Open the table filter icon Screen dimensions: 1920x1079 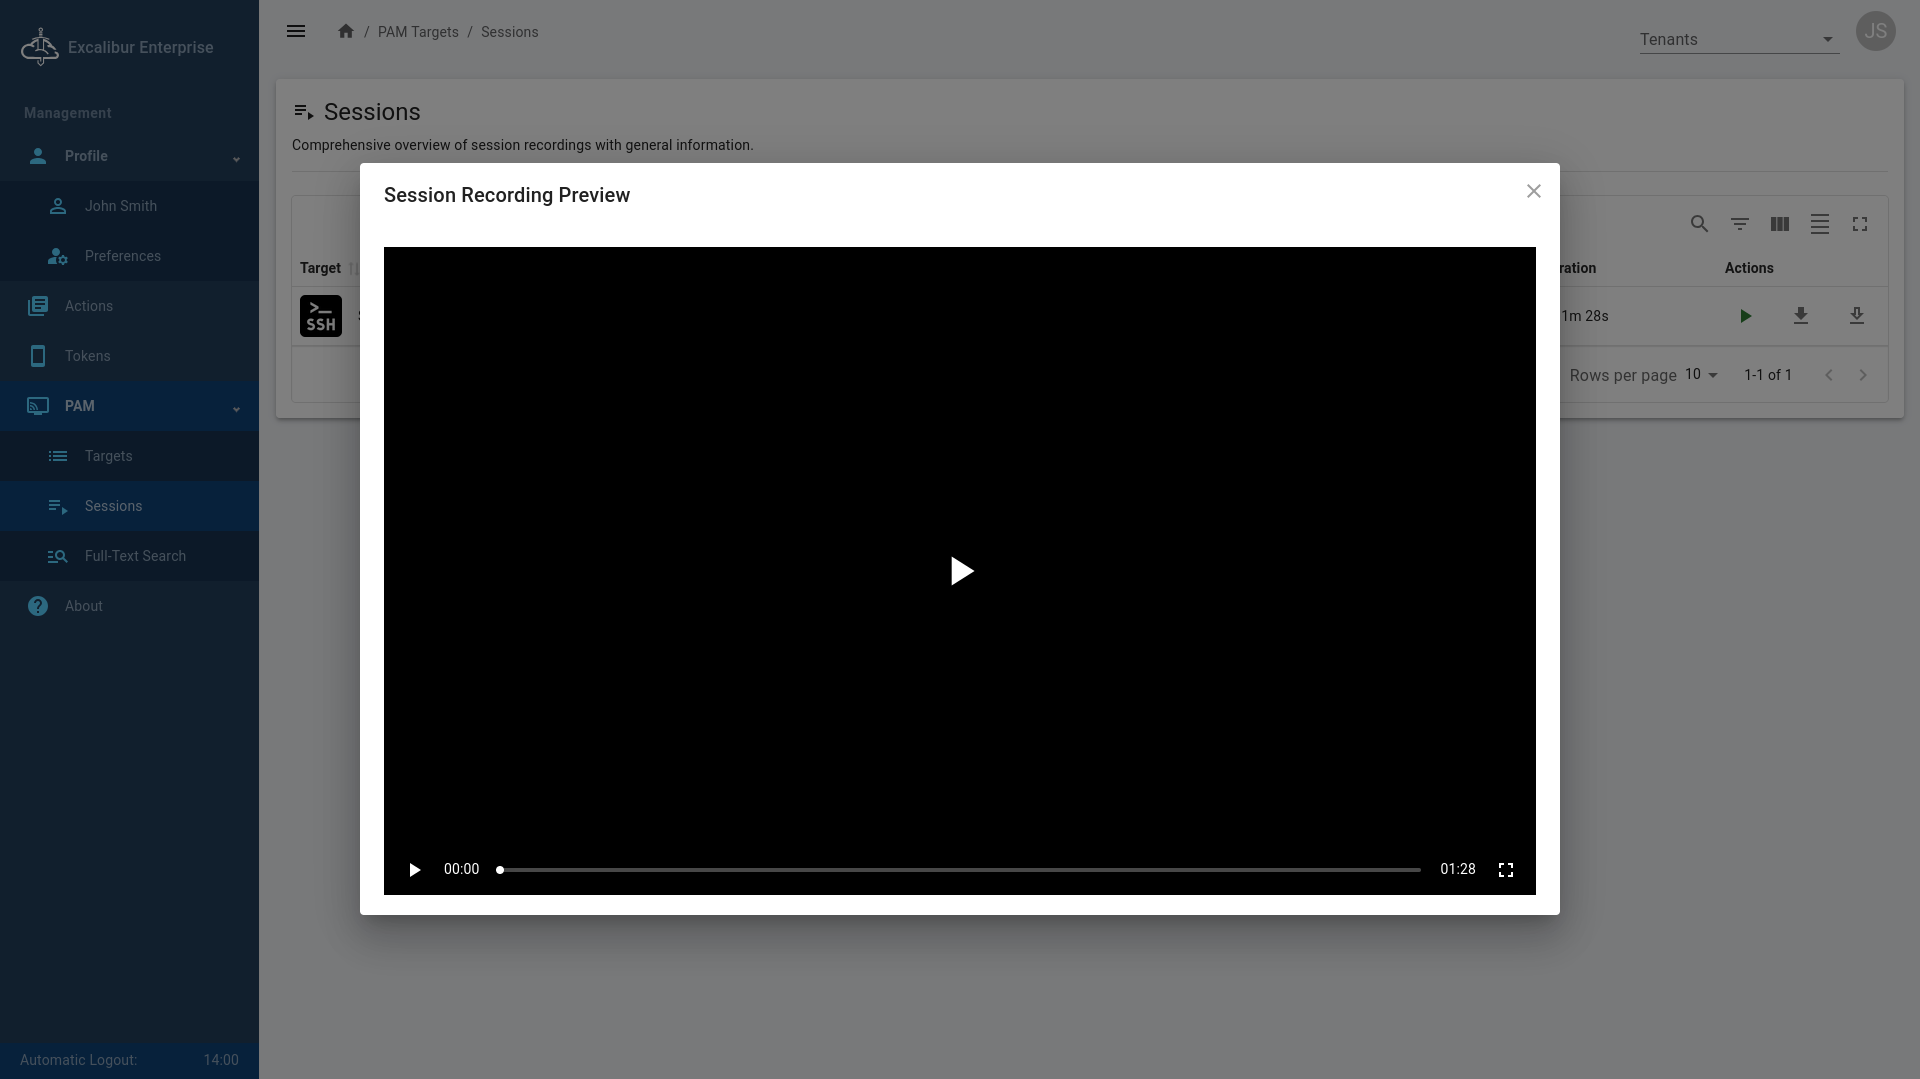coord(1739,224)
